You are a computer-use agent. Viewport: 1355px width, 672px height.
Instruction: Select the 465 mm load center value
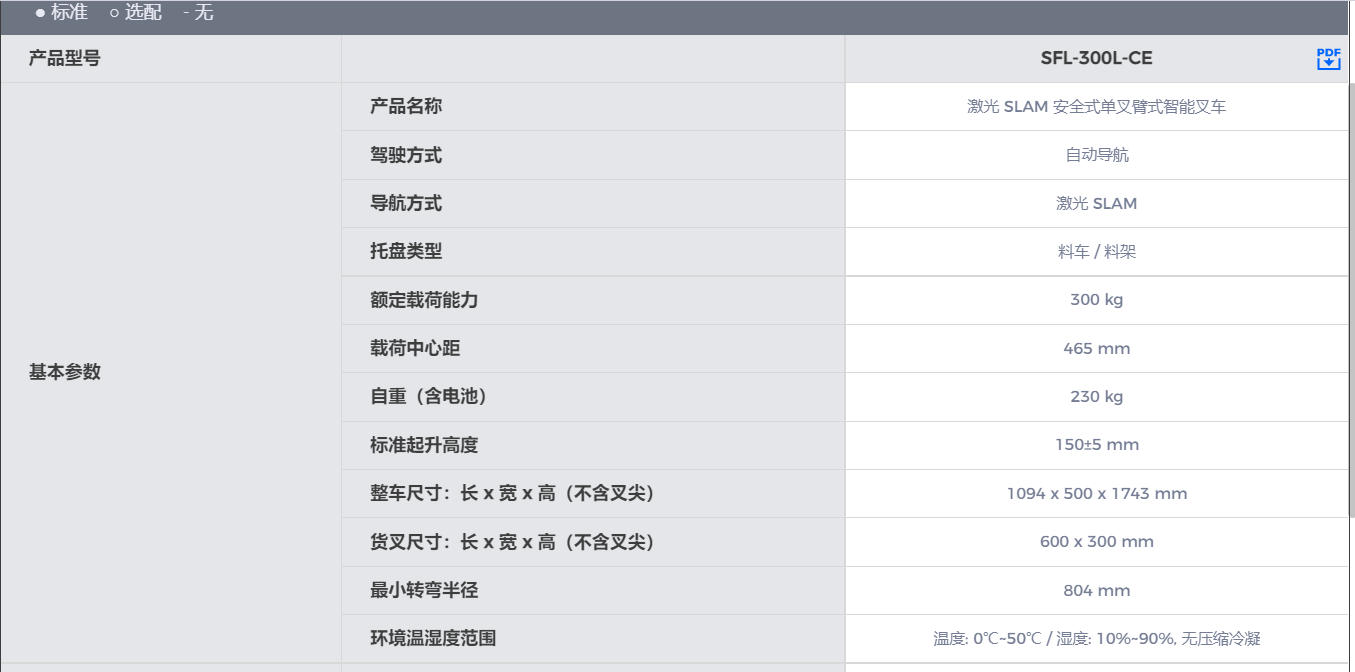coord(1096,348)
